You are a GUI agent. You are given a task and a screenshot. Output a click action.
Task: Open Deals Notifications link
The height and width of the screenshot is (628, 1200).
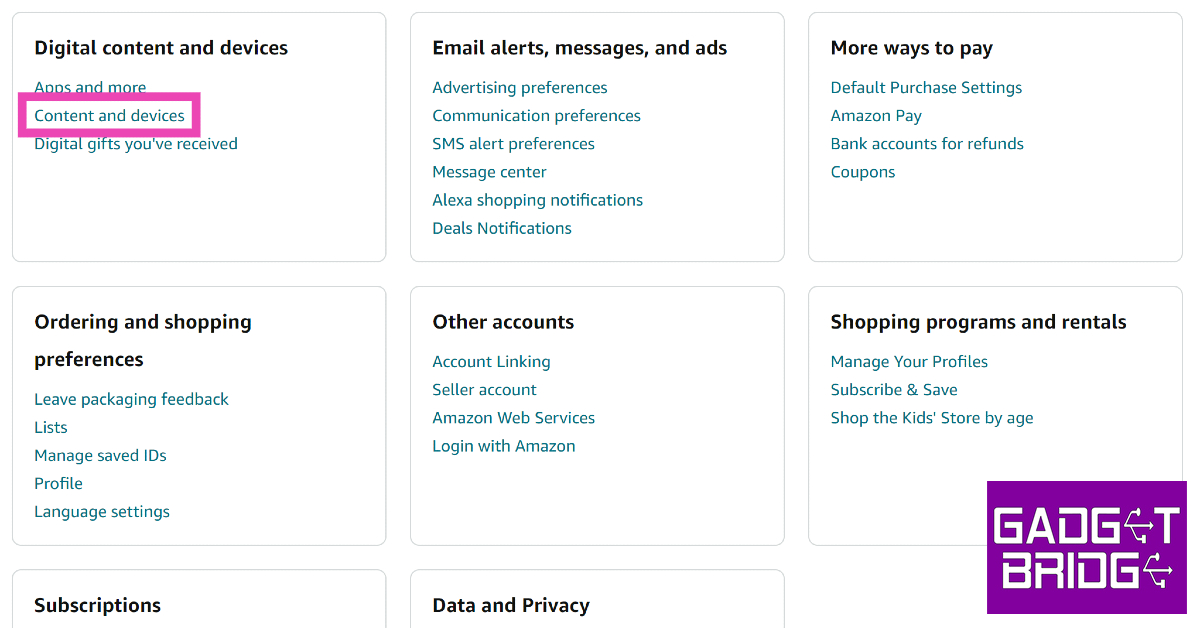point(502,228)
